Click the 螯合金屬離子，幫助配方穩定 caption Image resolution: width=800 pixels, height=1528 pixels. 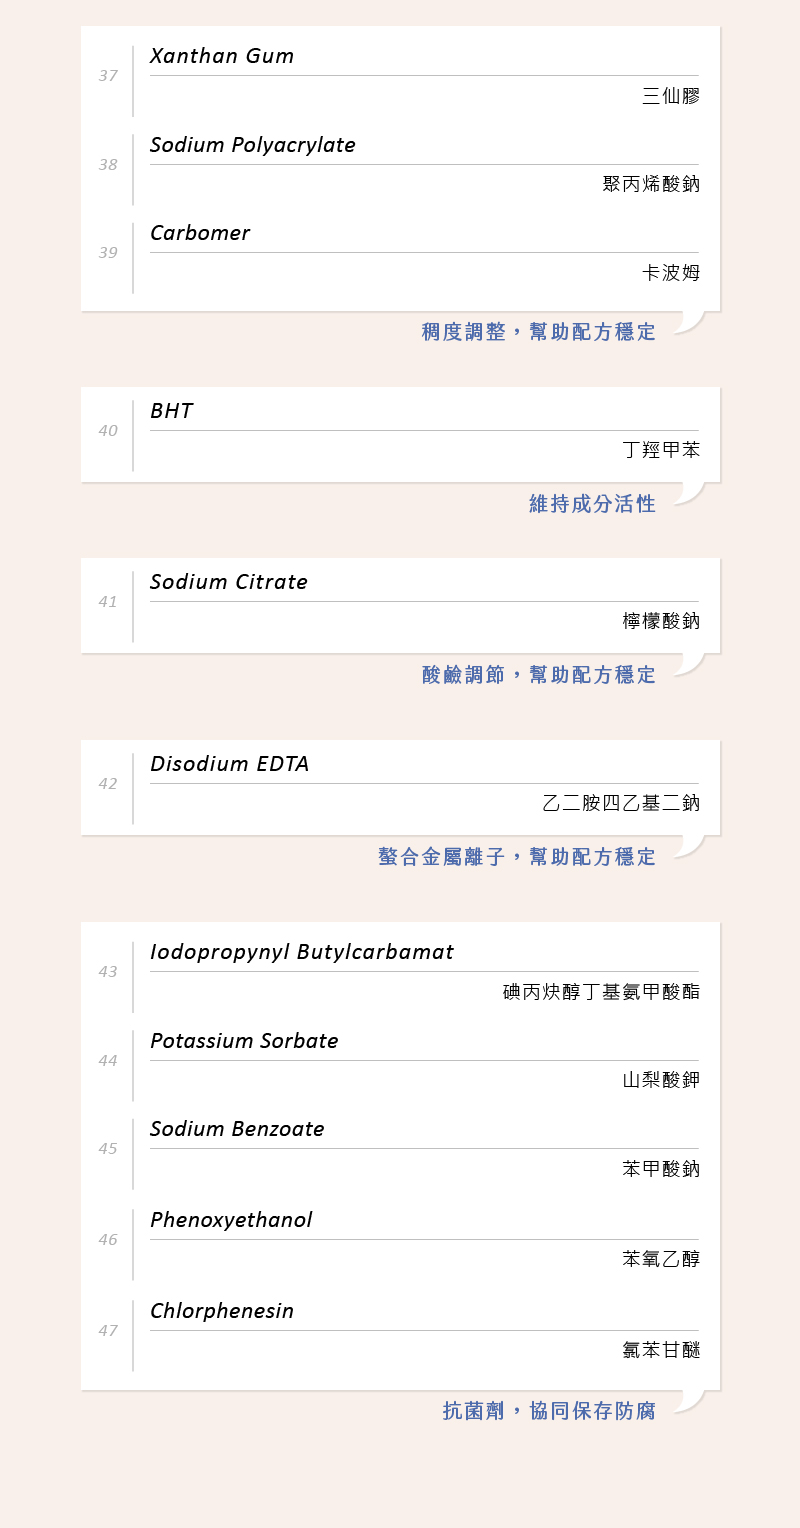(517, 857)
